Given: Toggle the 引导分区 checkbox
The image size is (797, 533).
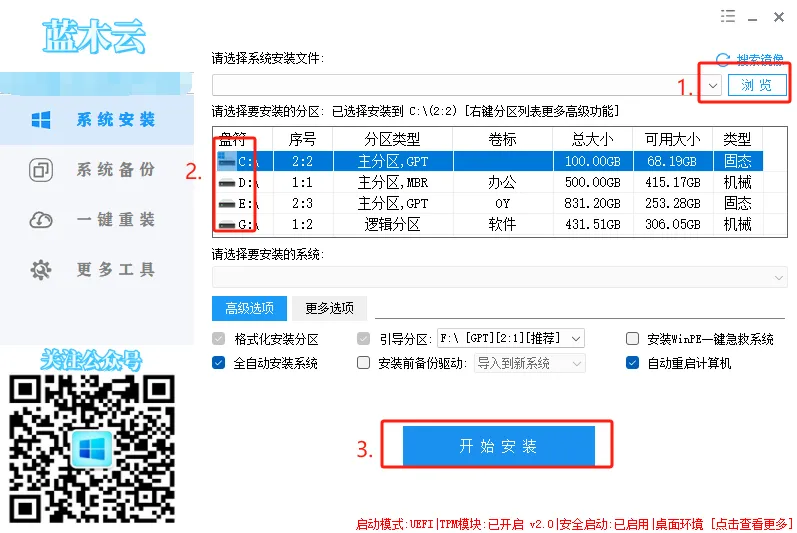Looking at the screenshot, I should point(363,339).
